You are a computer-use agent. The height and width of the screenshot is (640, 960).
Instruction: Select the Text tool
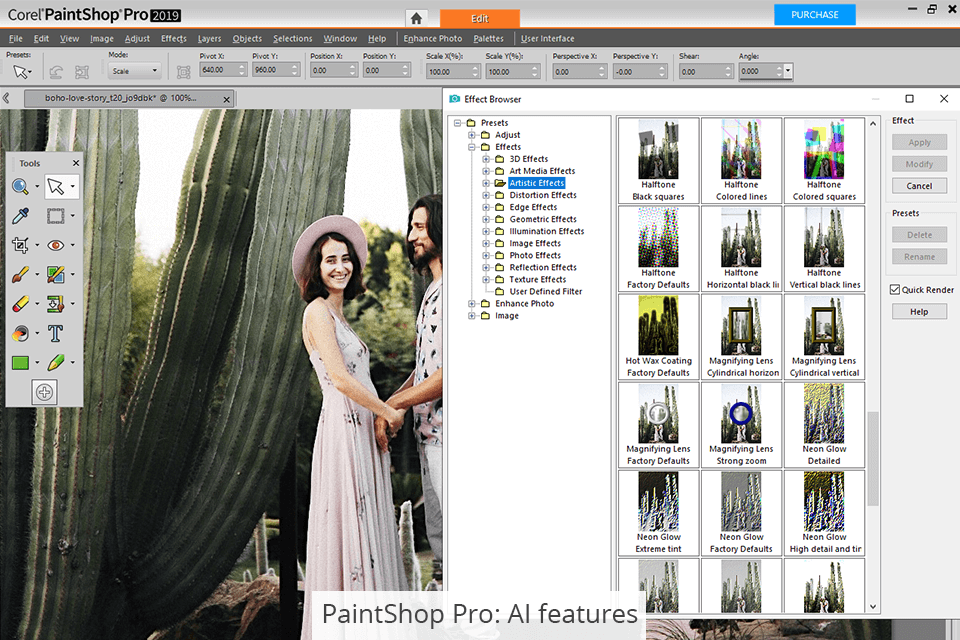[56, 333]
